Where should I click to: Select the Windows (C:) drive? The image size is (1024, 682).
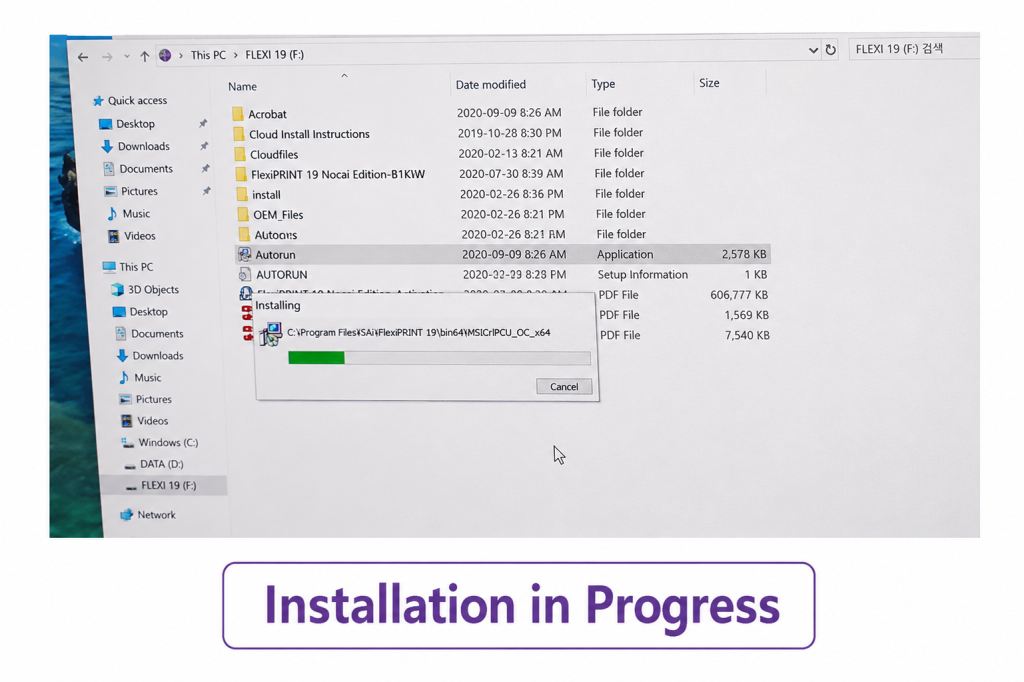[x=161, y=442]
